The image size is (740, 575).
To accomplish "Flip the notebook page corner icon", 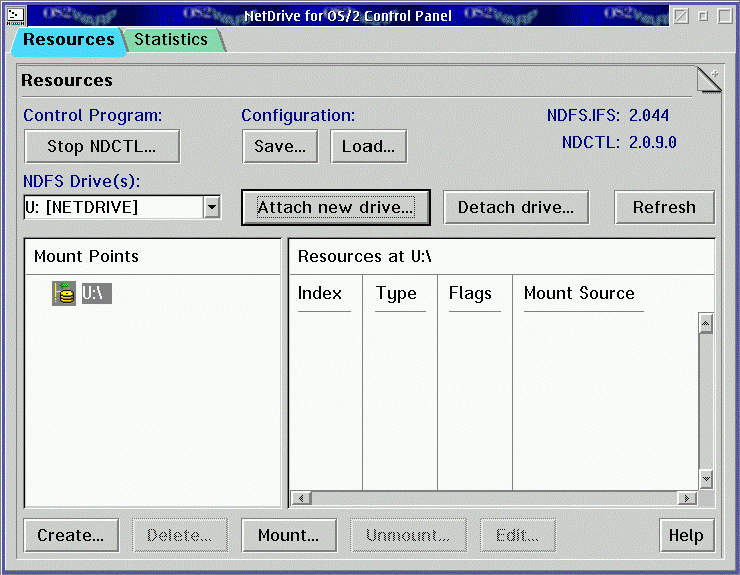I will 709,79.
